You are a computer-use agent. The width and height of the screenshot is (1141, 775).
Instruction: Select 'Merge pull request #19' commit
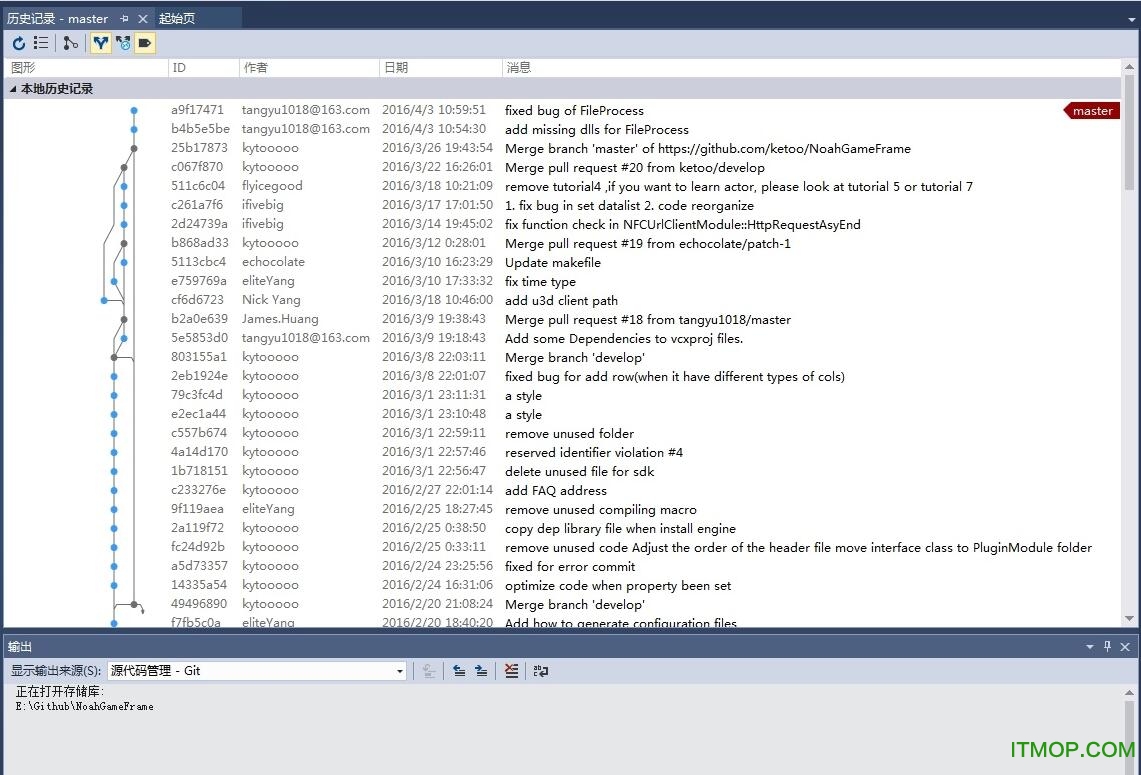[562, 243]
